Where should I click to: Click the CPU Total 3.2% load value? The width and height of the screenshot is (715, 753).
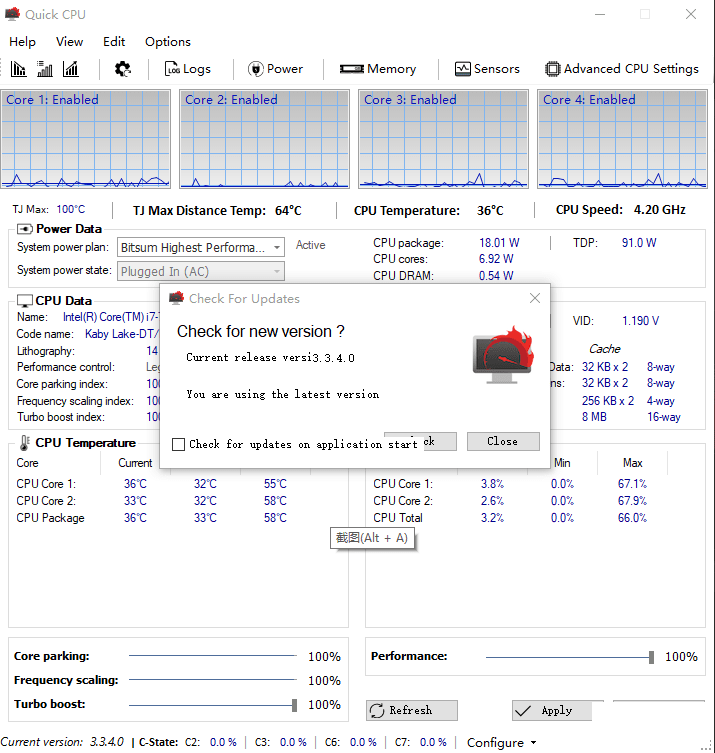coord(492,518)
